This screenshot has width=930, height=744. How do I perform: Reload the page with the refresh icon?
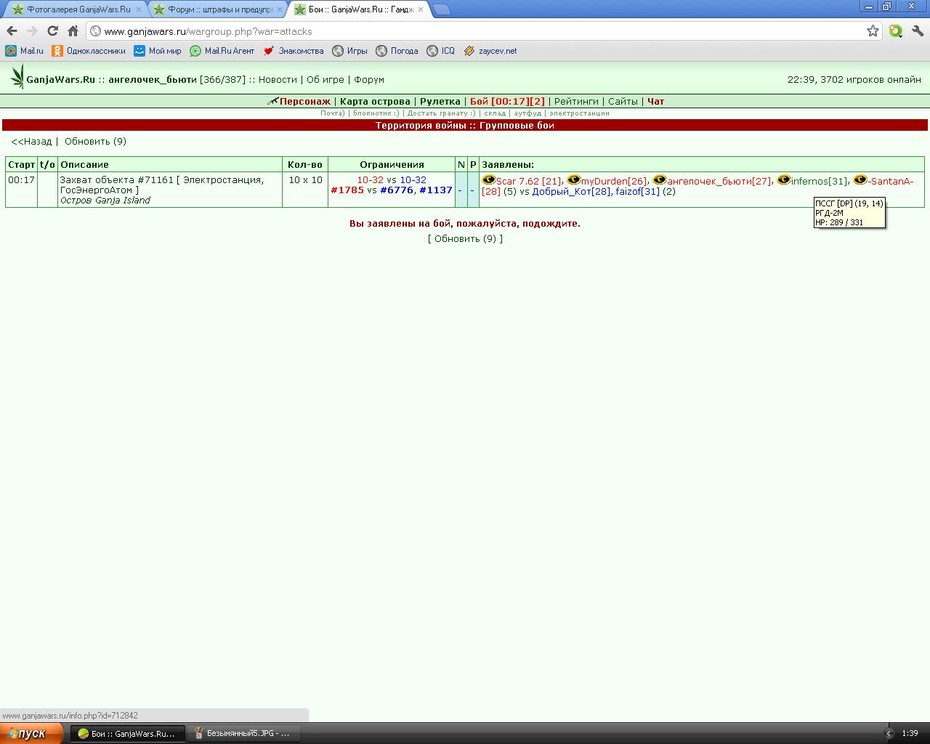pyautogui.click(x=52, y=31)
